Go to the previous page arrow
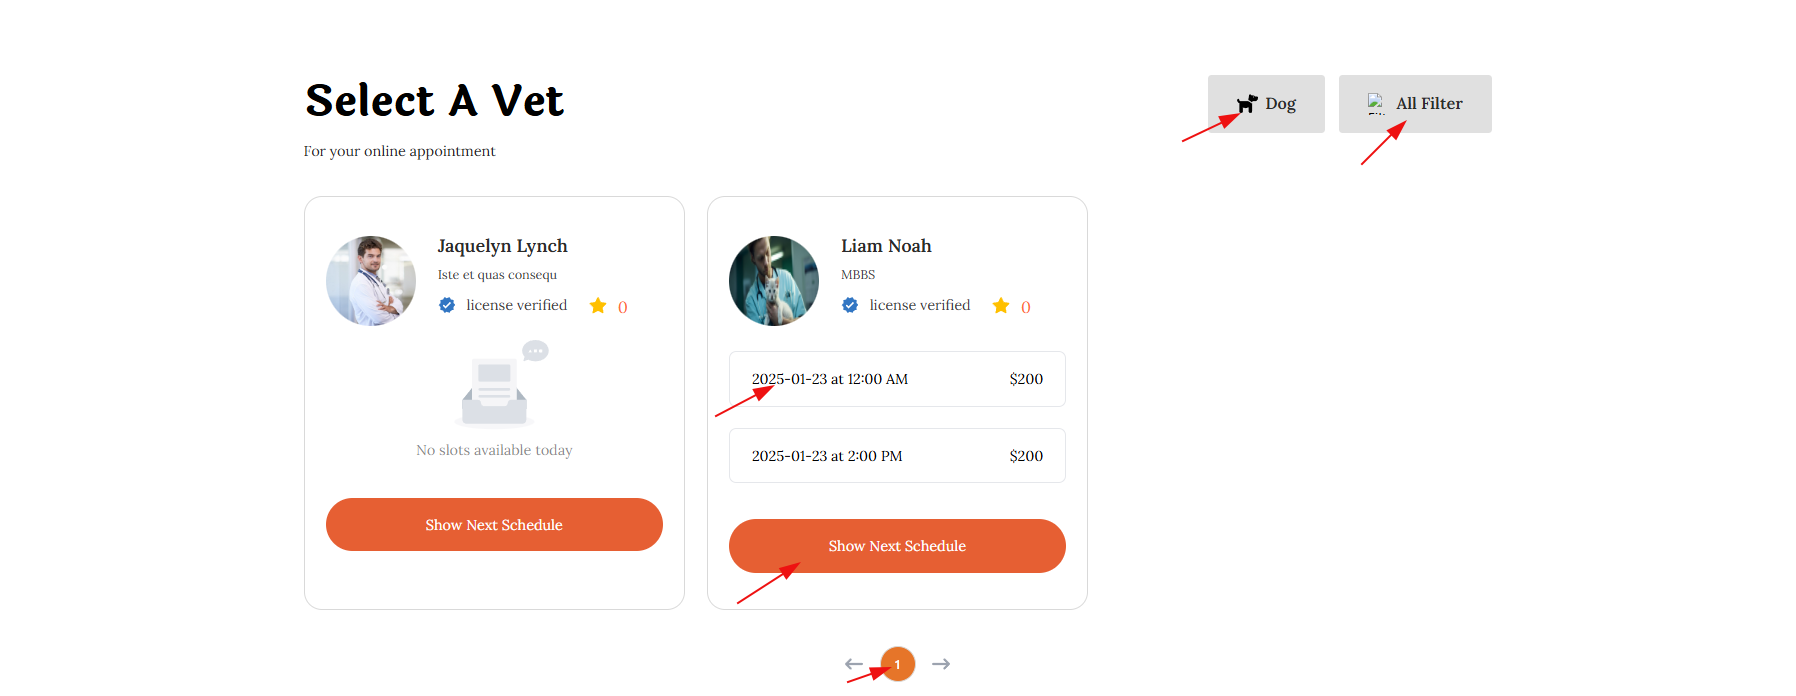The image size is (1796, 696). coord(853,664)
